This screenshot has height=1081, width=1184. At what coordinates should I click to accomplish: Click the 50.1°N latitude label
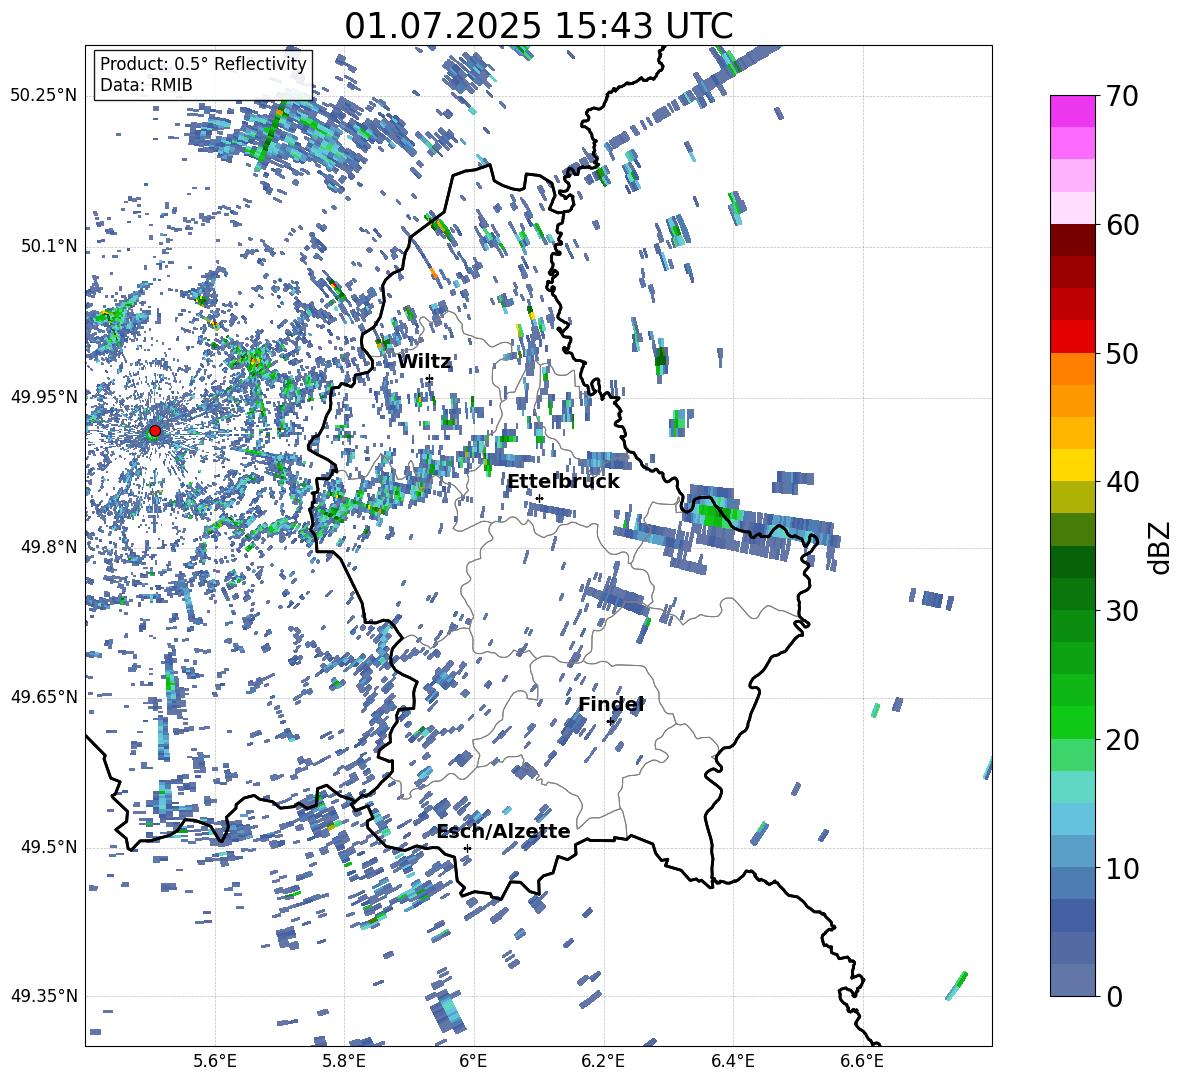point(49,247)
